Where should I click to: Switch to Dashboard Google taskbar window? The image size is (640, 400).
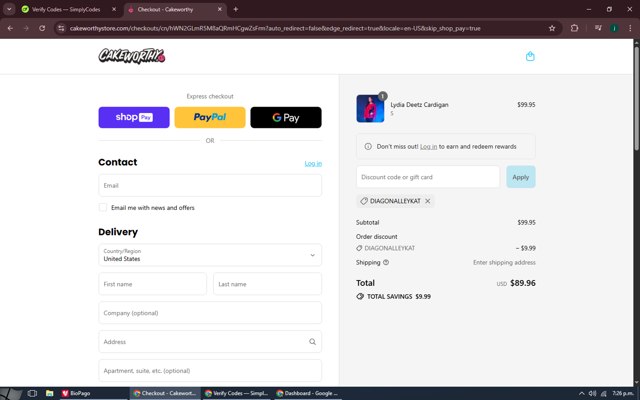307,393
